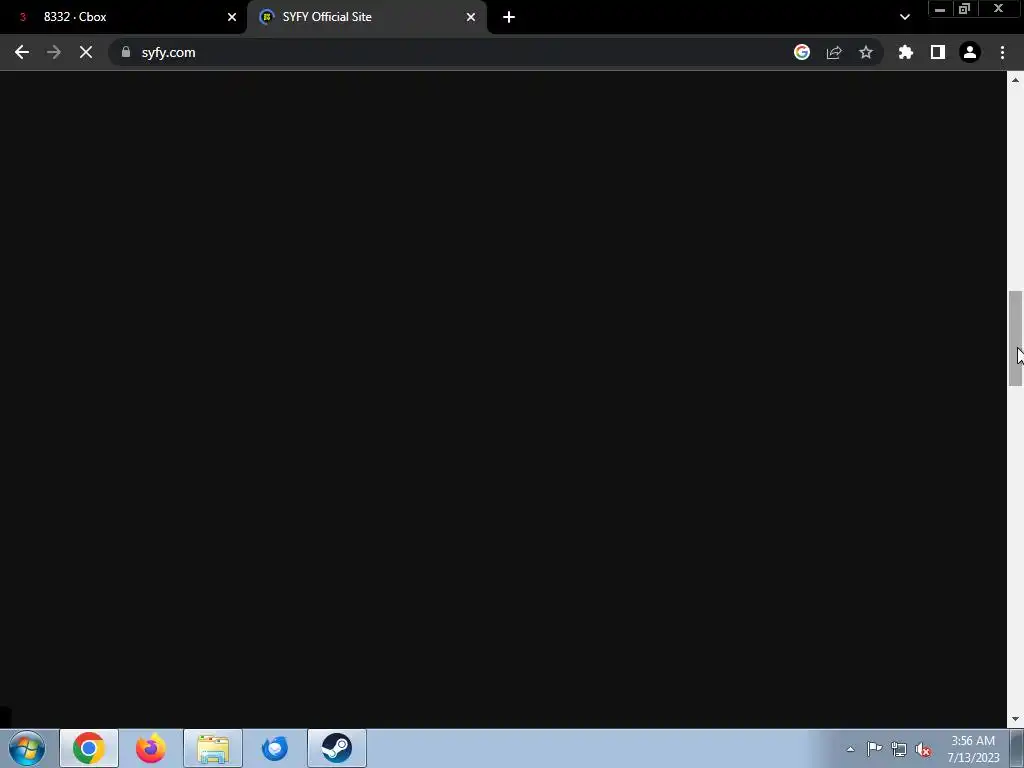Close the 8332 · Cbox tab

click(x=232, y=17)
